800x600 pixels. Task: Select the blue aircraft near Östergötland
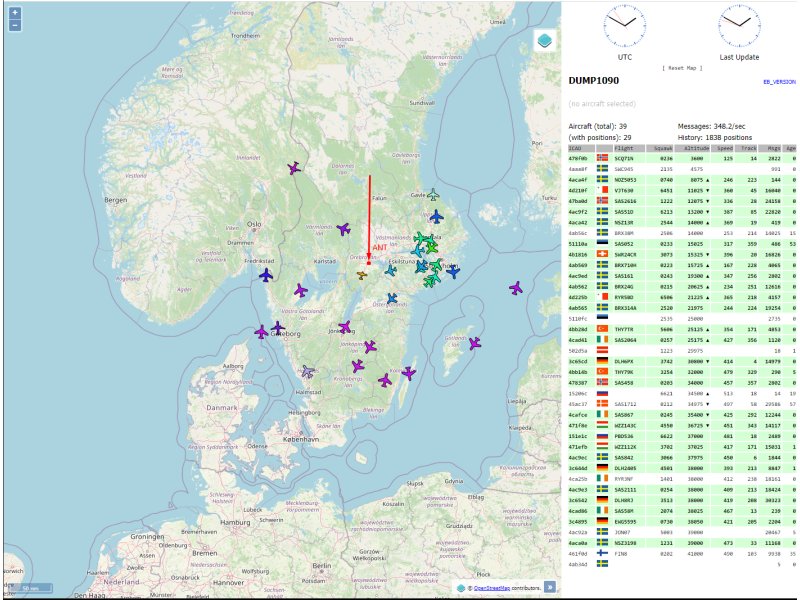(x=392, y=298)
